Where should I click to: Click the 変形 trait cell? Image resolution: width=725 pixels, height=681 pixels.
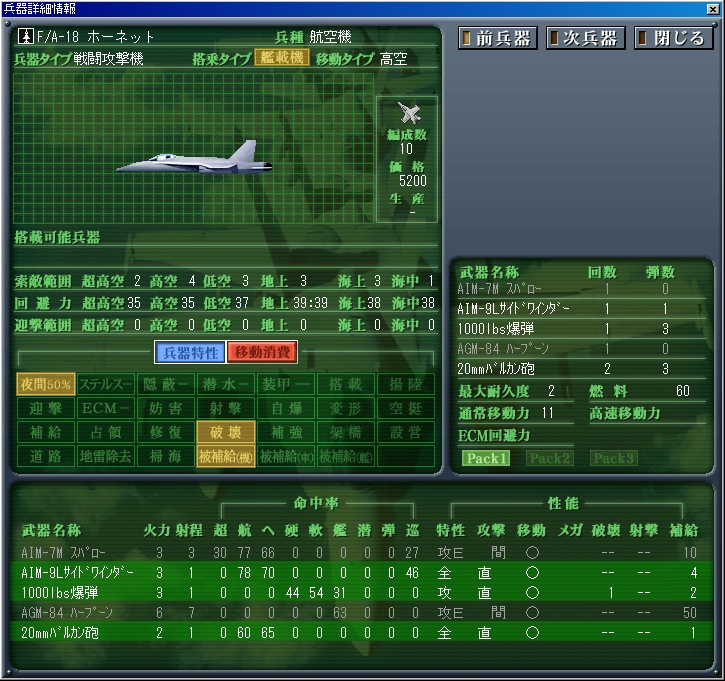[x=346, y=408]
